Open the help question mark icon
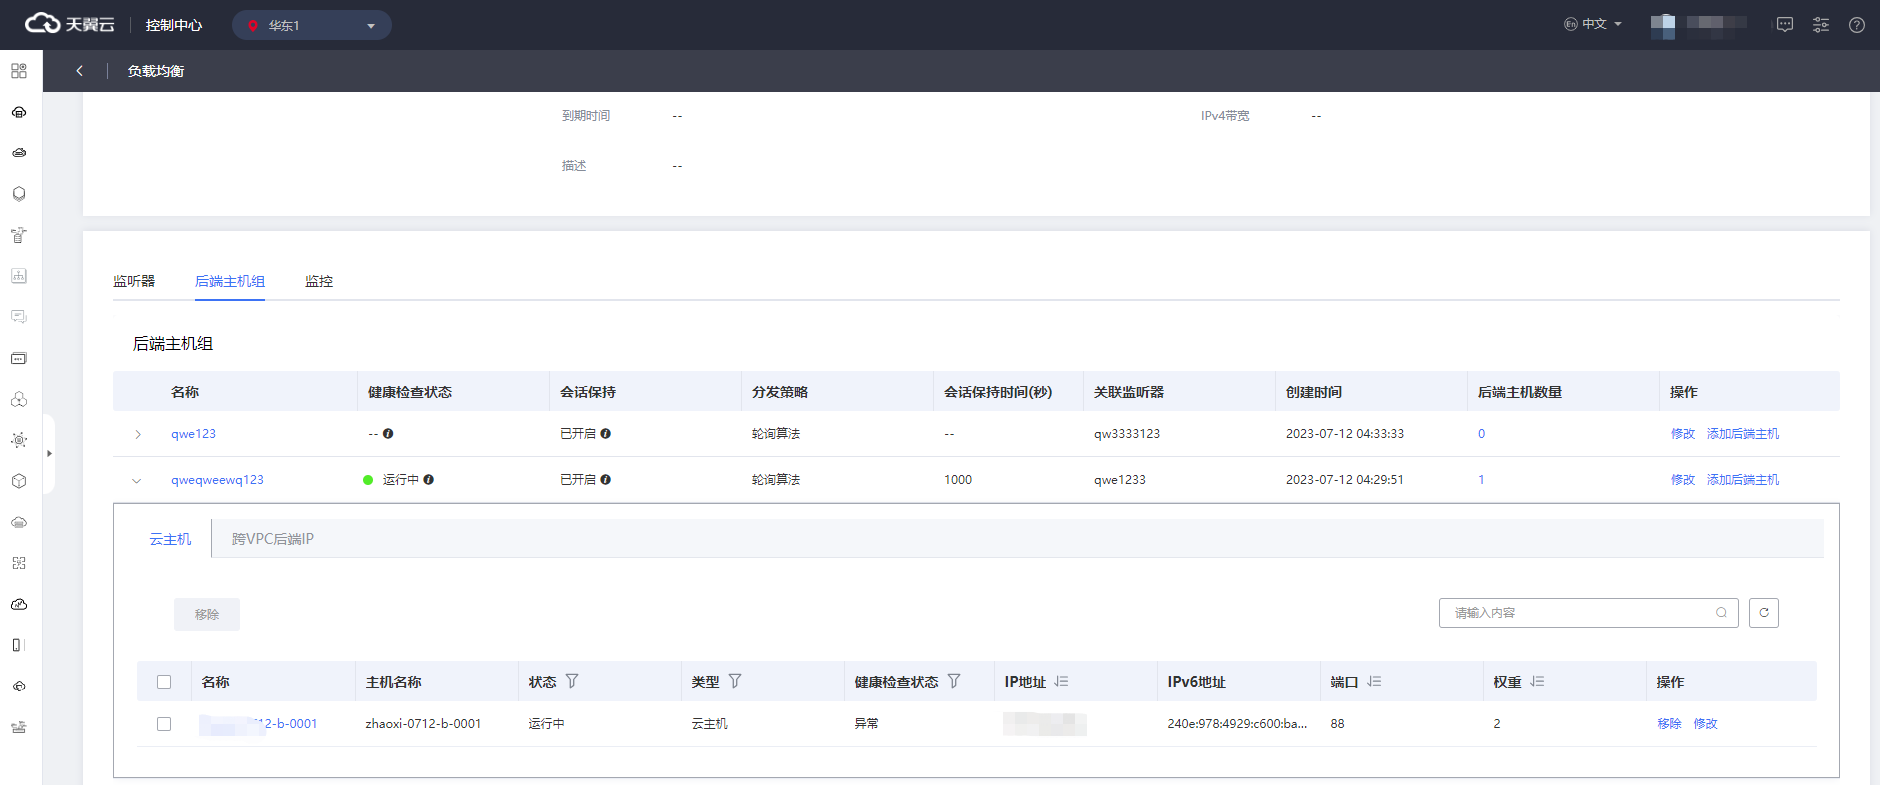The width and height of the screenshot is (1880, 785). coord(1856,25)
